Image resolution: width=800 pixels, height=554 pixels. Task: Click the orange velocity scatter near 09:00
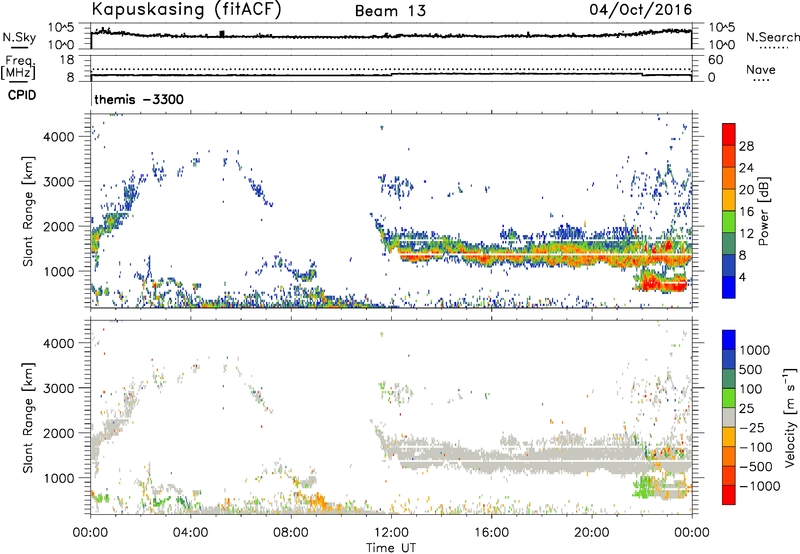point(317,498)
